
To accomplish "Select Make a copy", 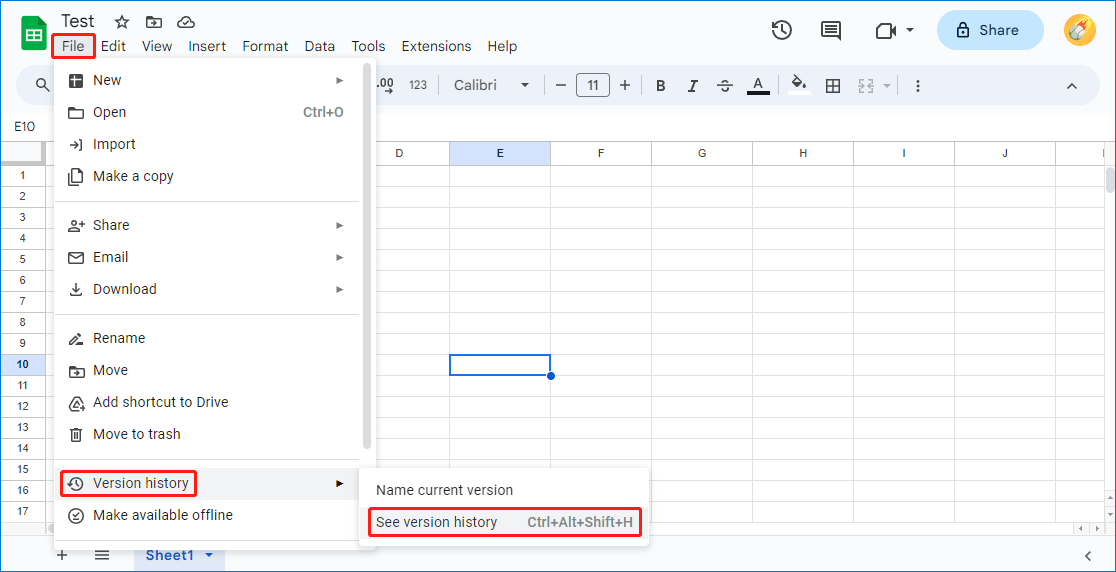I will coord(208,176).
